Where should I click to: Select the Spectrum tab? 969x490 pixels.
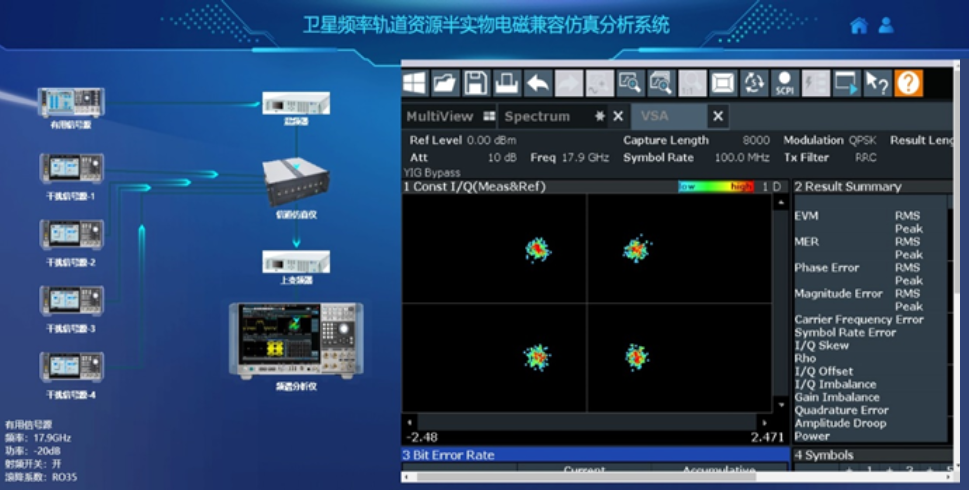(x=537, y=116)
